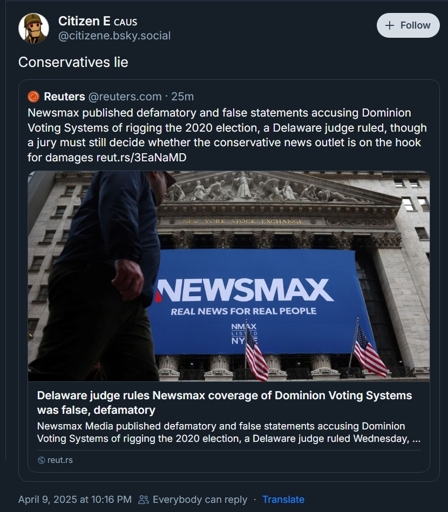This screenshot has height=512, width=448.
Task: Open the 25m timestamp on quoted post
Action: 182,97
